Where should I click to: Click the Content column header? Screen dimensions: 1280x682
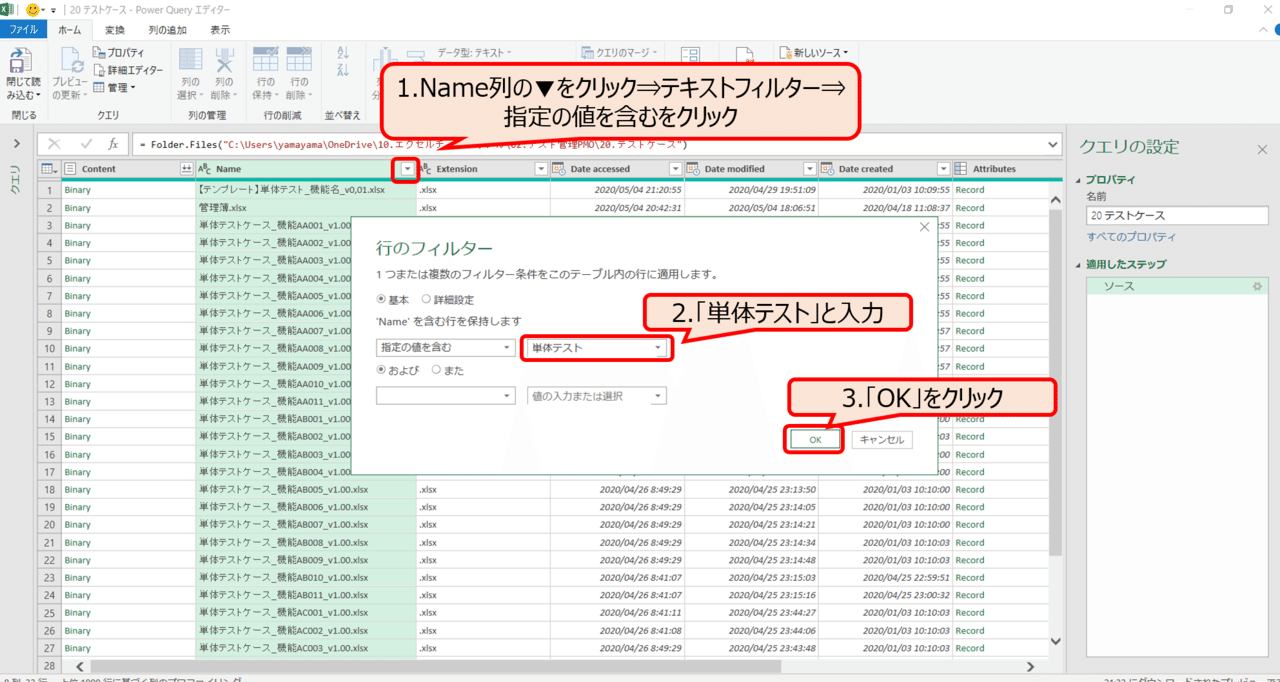[128, 169]
